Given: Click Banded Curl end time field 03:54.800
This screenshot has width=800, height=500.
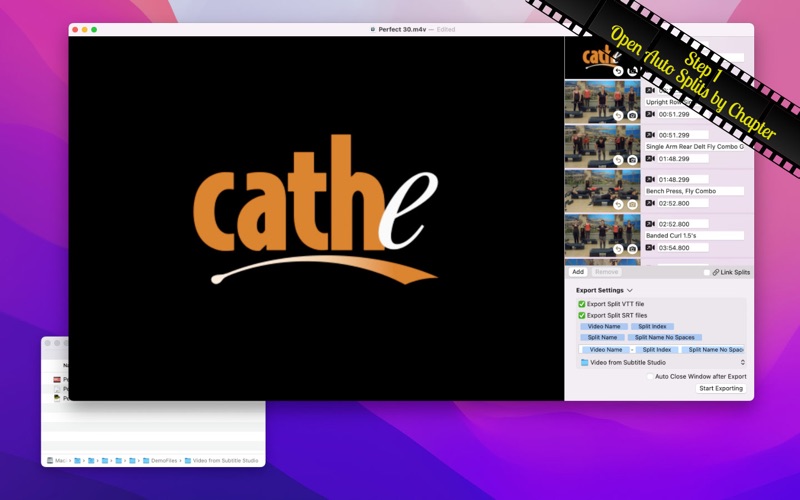Looking at the screenshot, I should pyautogui.click(x=683, y=247).
